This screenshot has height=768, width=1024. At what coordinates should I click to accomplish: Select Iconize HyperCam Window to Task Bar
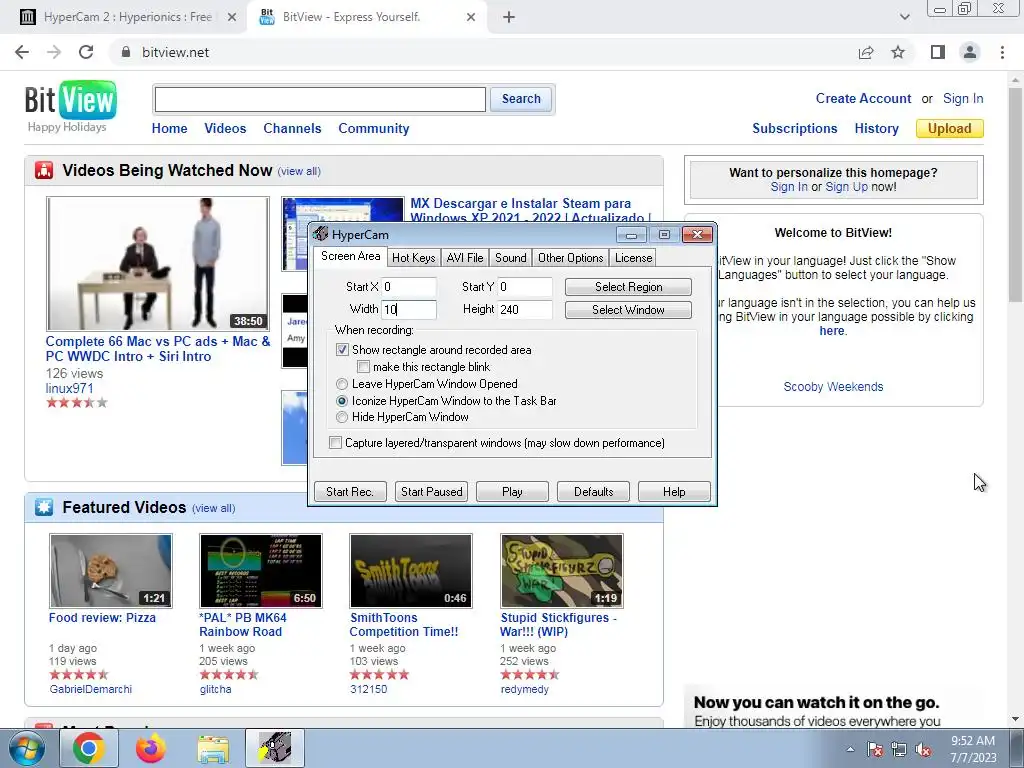click(342, 401)
